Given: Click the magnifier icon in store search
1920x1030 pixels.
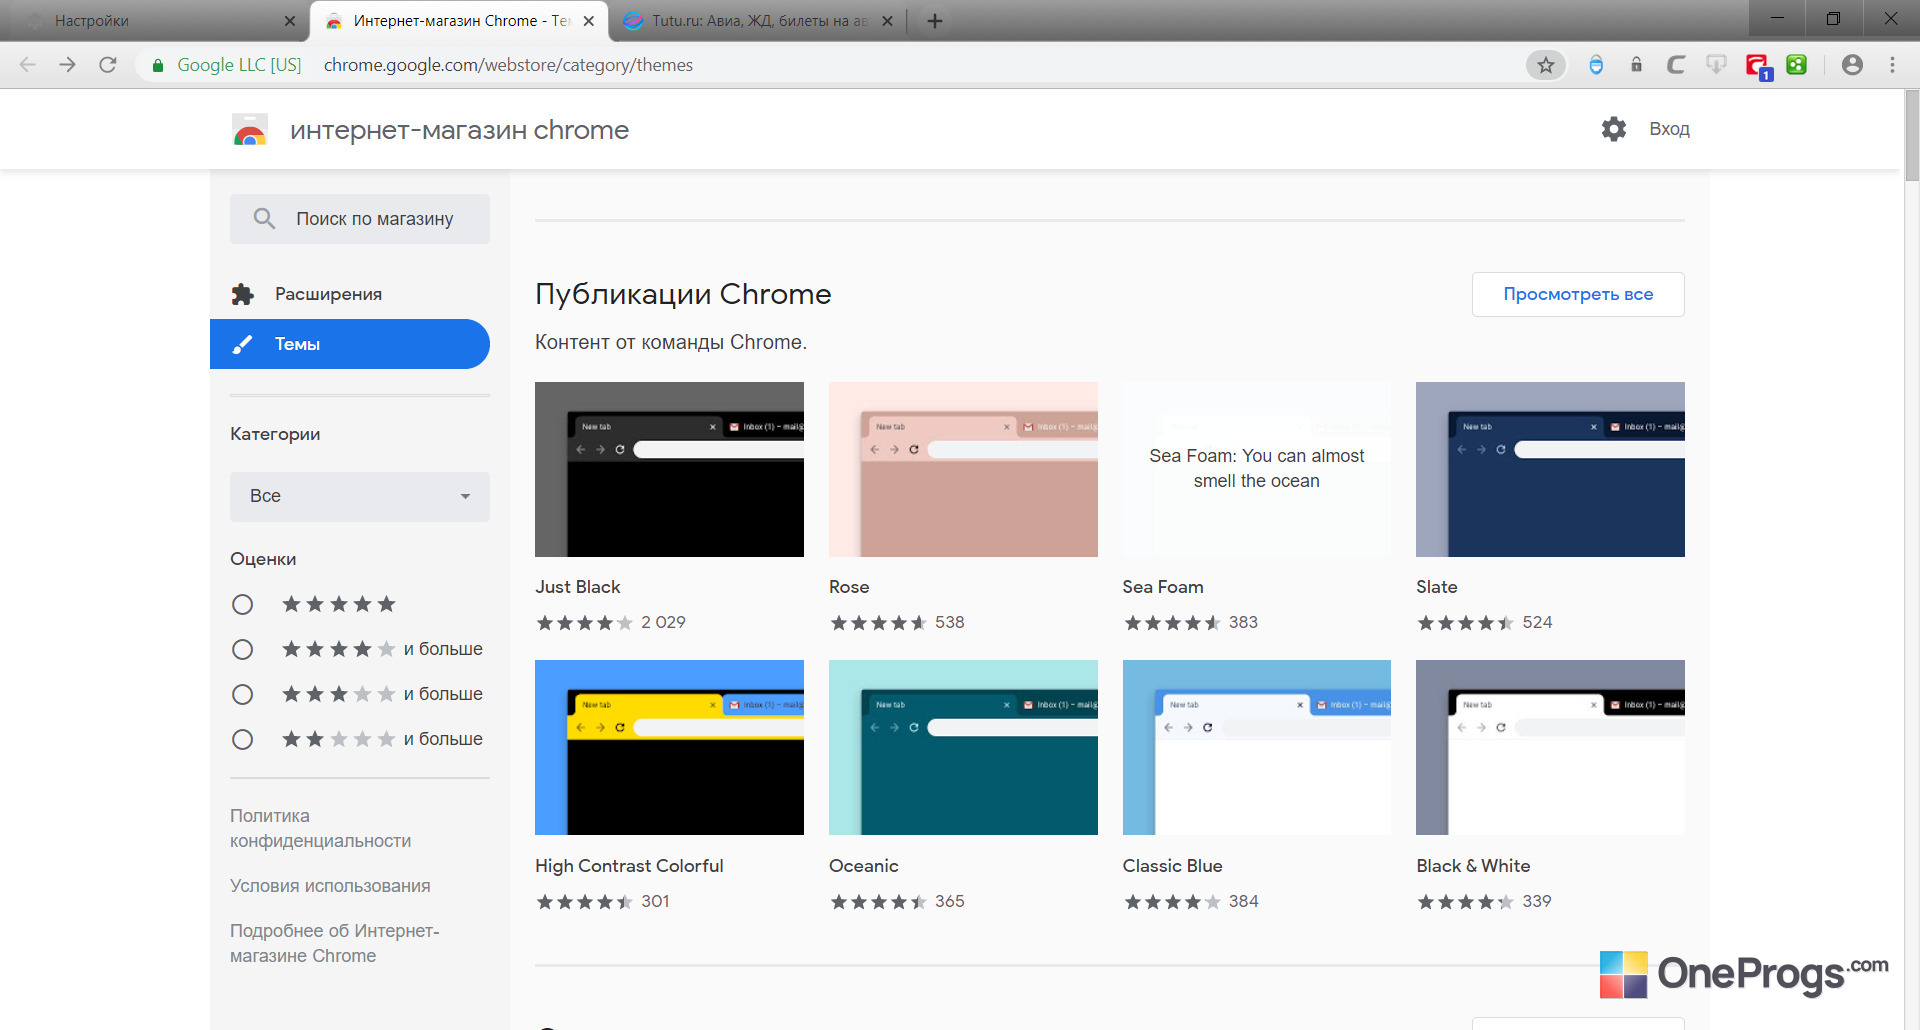Looking at the screenshot, I should coord(264,219).
